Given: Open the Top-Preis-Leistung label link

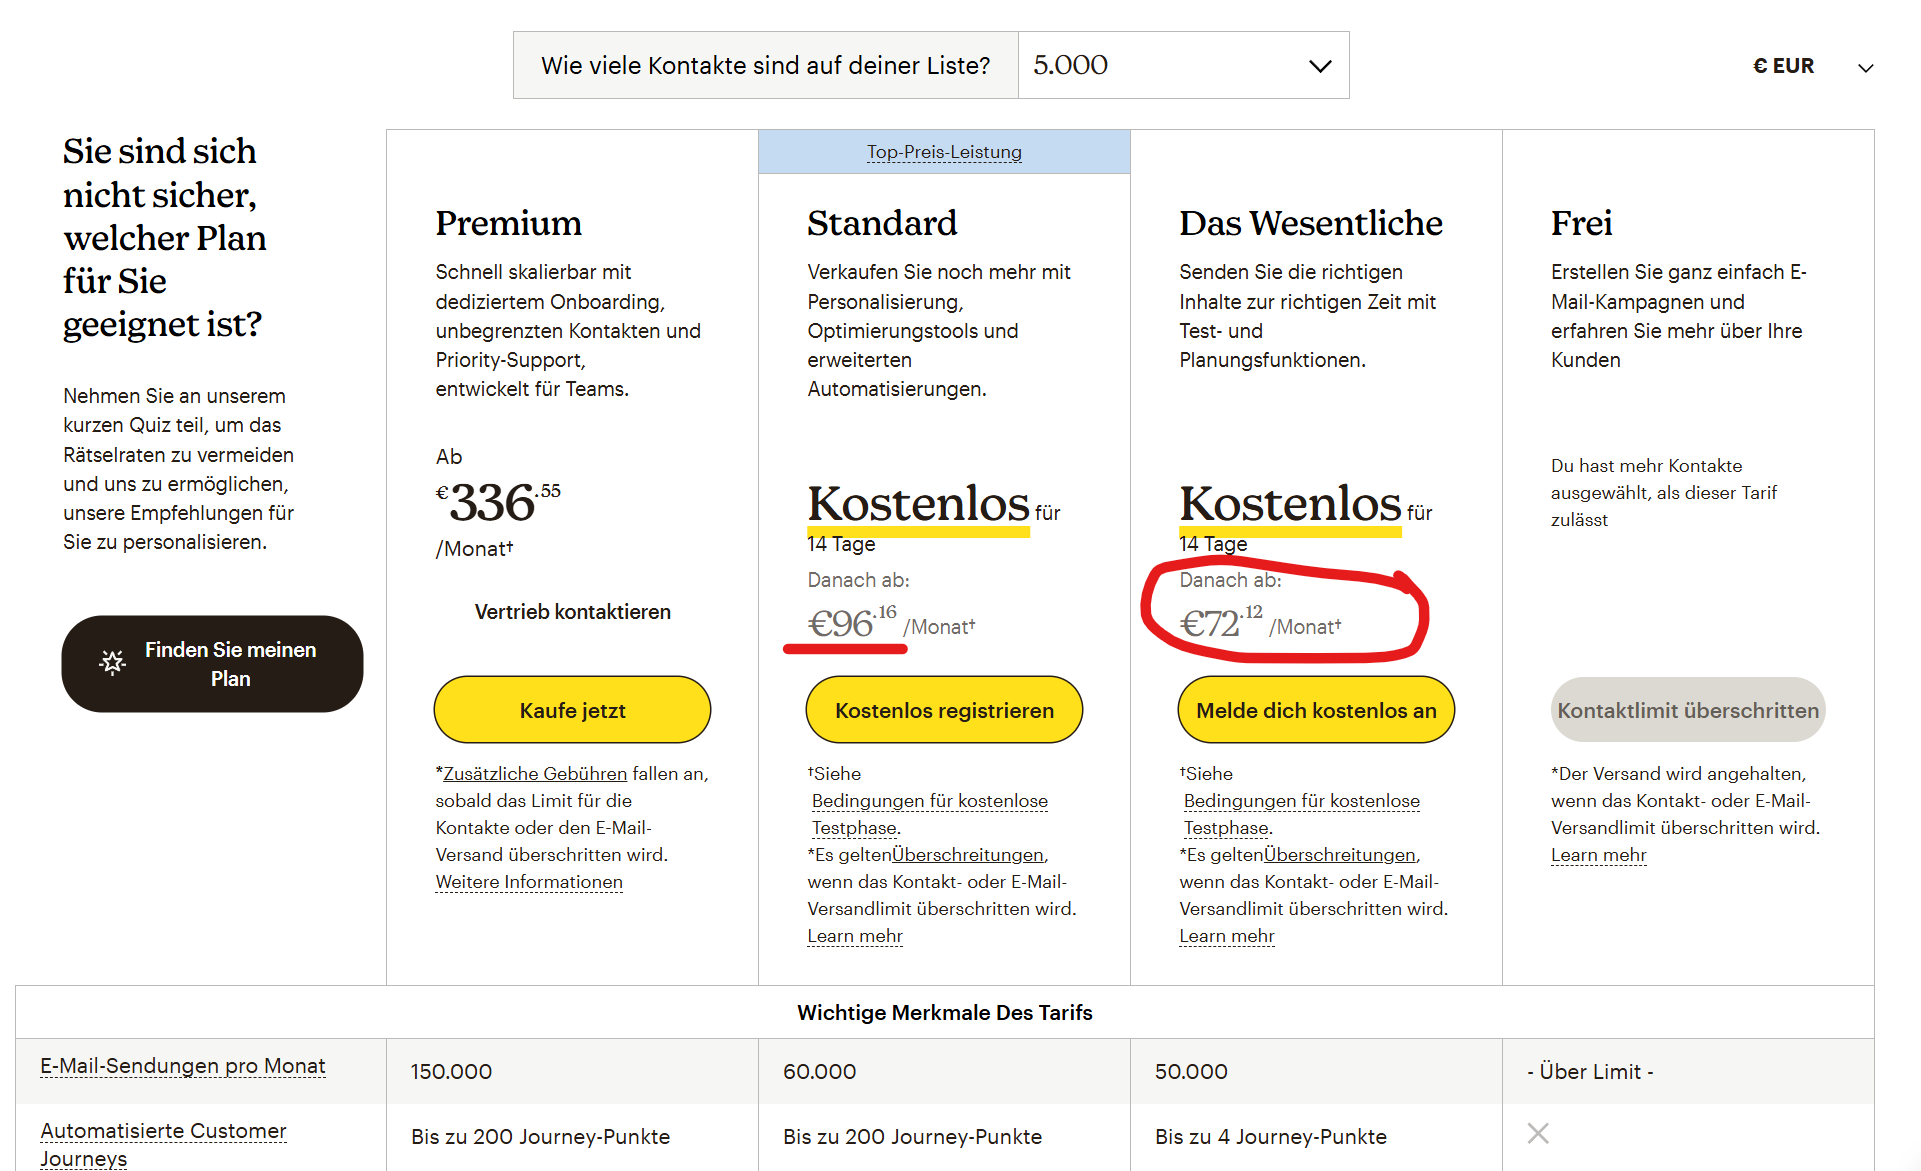Looking at the screenshot, I should pyautogui.click(x=944, y=152).
